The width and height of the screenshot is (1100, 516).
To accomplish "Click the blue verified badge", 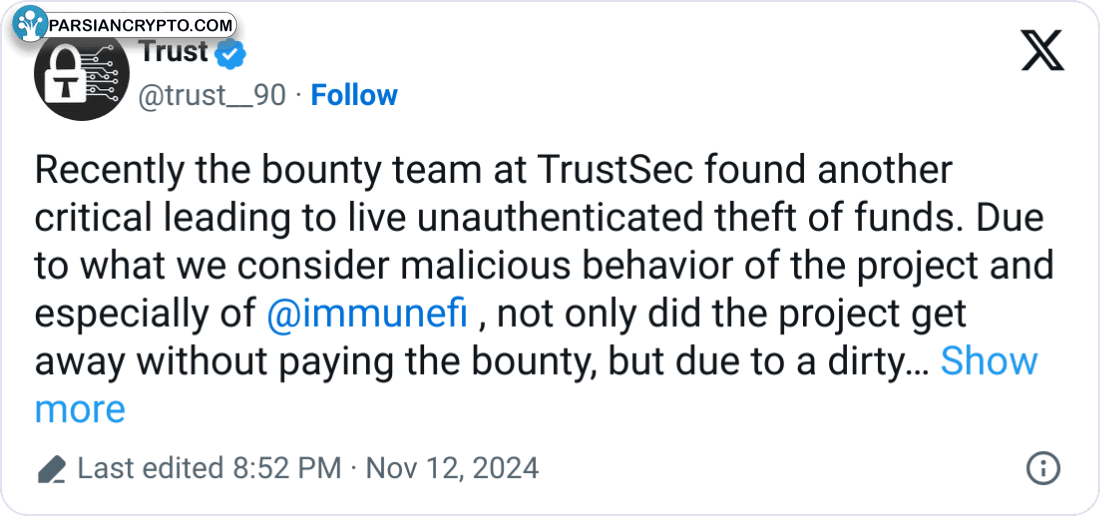I will tap(231, 52).
